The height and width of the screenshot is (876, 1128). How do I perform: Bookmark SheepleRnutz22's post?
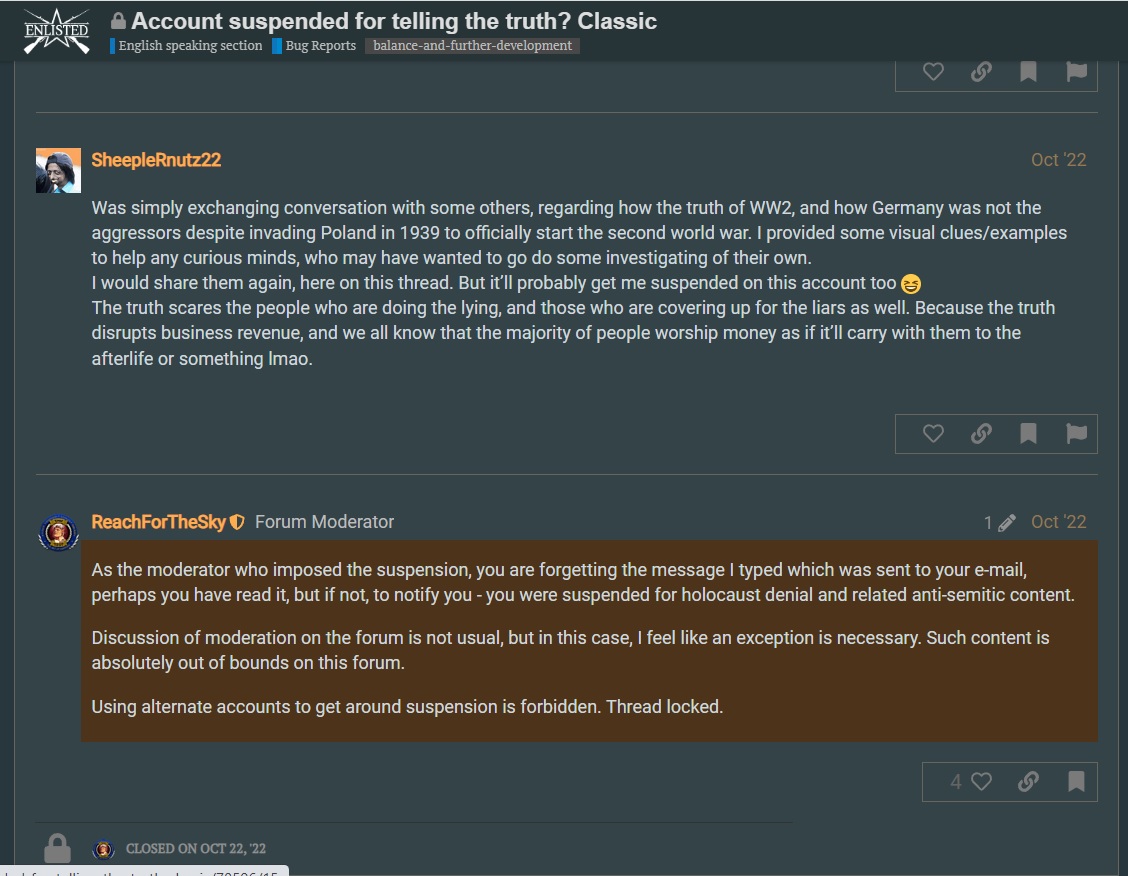(1029, 434)
